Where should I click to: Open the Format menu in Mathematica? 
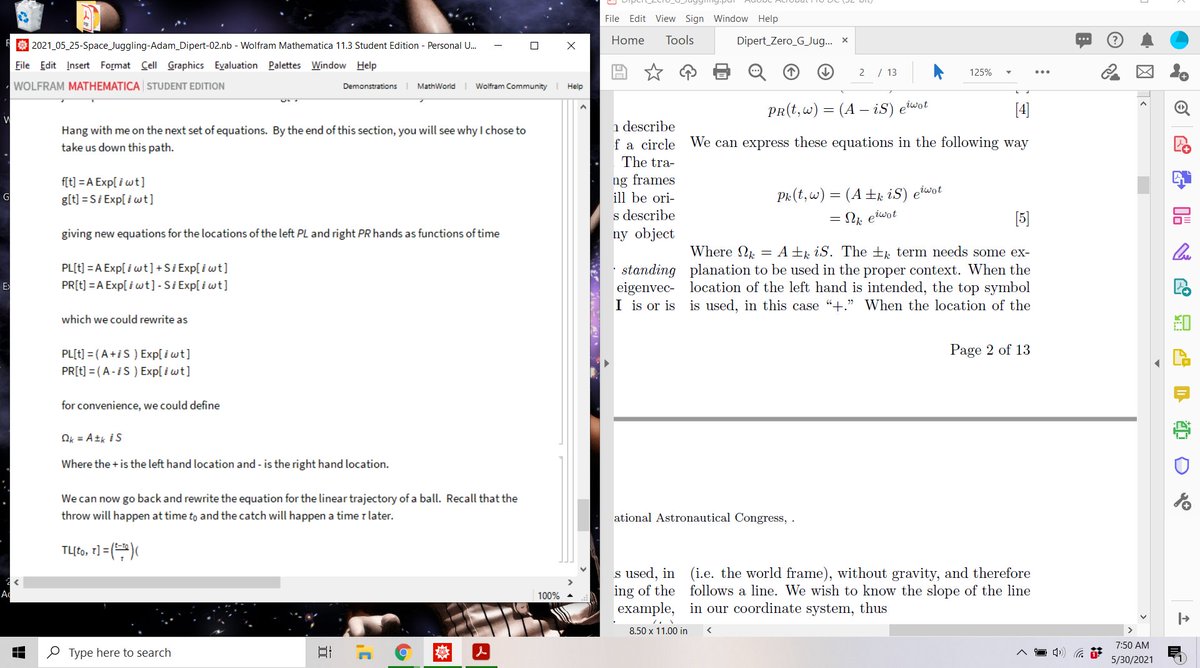(117, 65)
